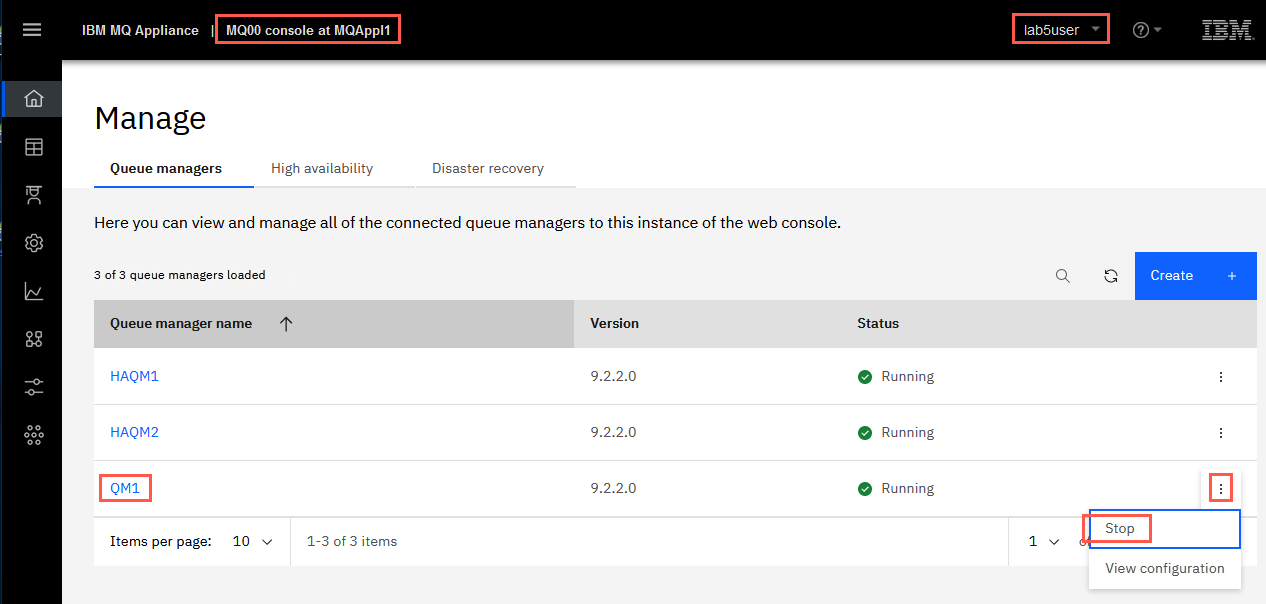Open the page number dropdown
This screenshot has height=604, width=1266.
coord(1044,541)
